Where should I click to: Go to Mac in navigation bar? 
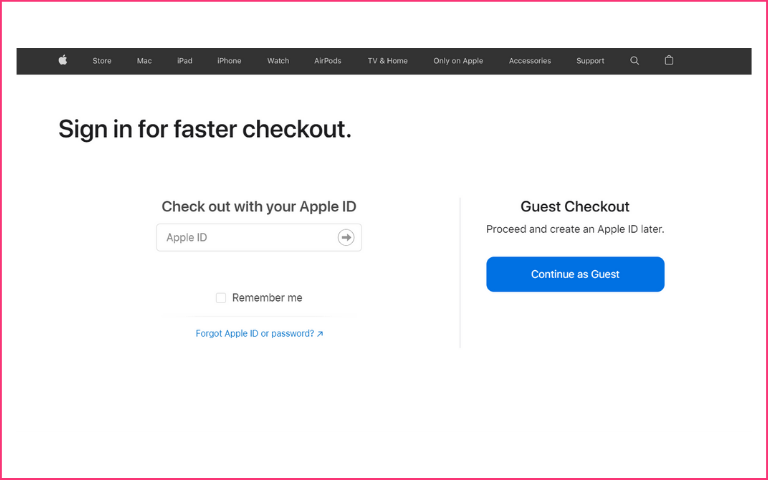[x=144, y=61]
